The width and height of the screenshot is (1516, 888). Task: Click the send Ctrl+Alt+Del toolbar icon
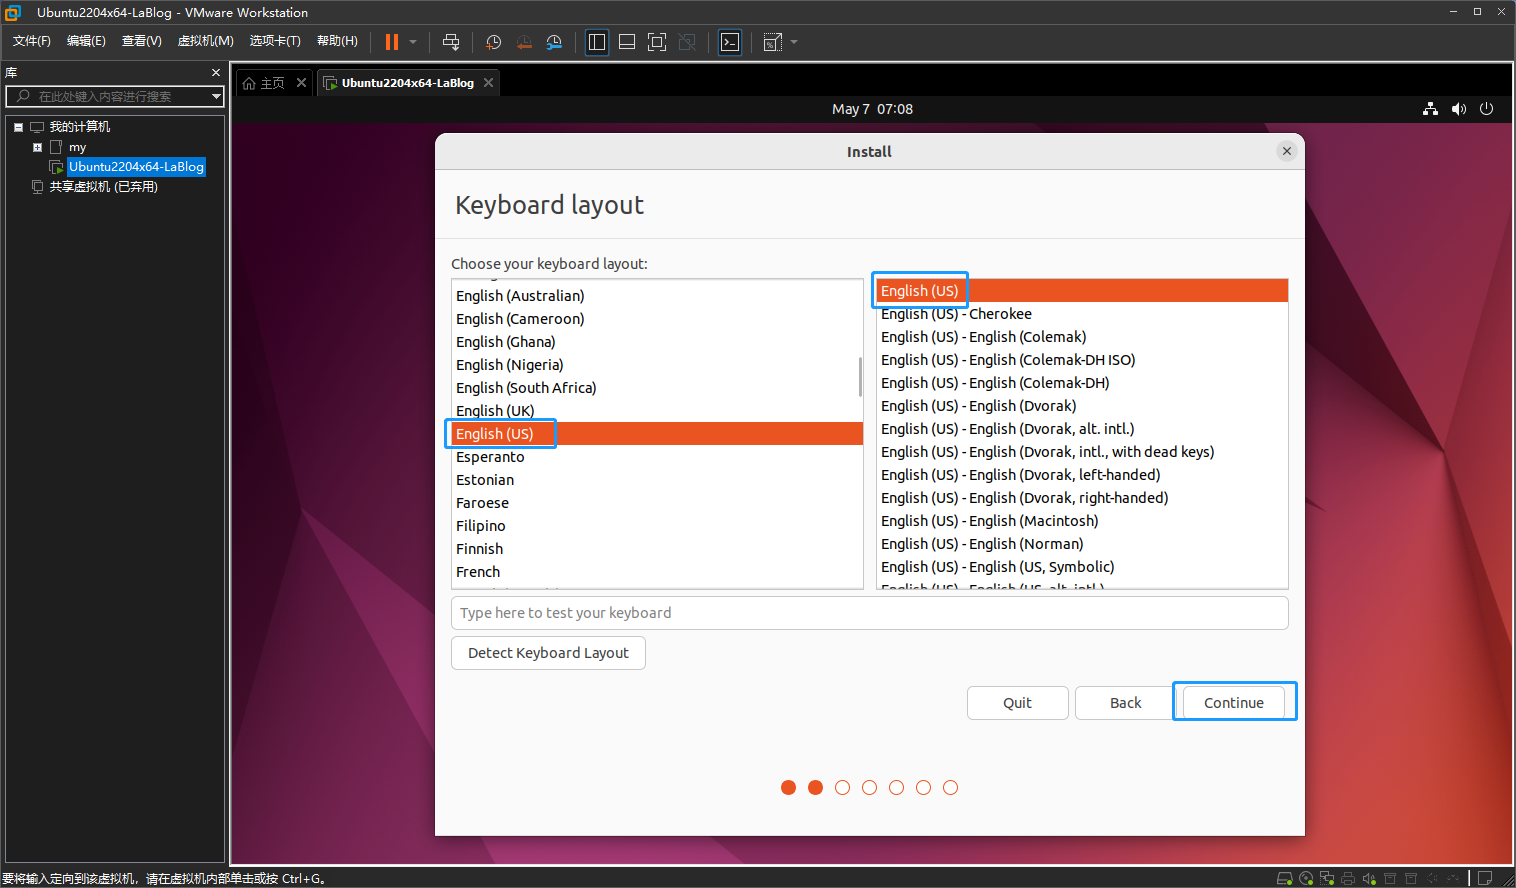(x=451, y=42)
